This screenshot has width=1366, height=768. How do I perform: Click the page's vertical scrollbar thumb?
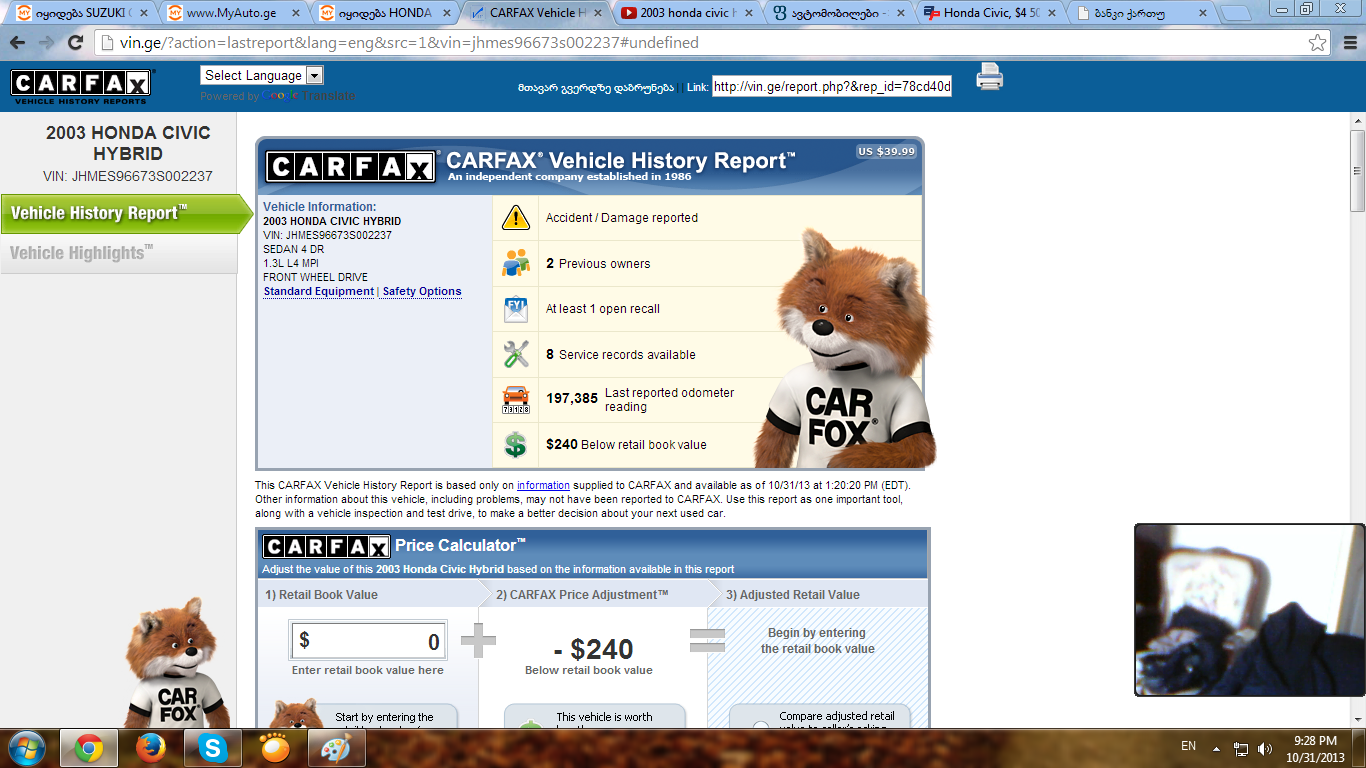pos(1357,170)
